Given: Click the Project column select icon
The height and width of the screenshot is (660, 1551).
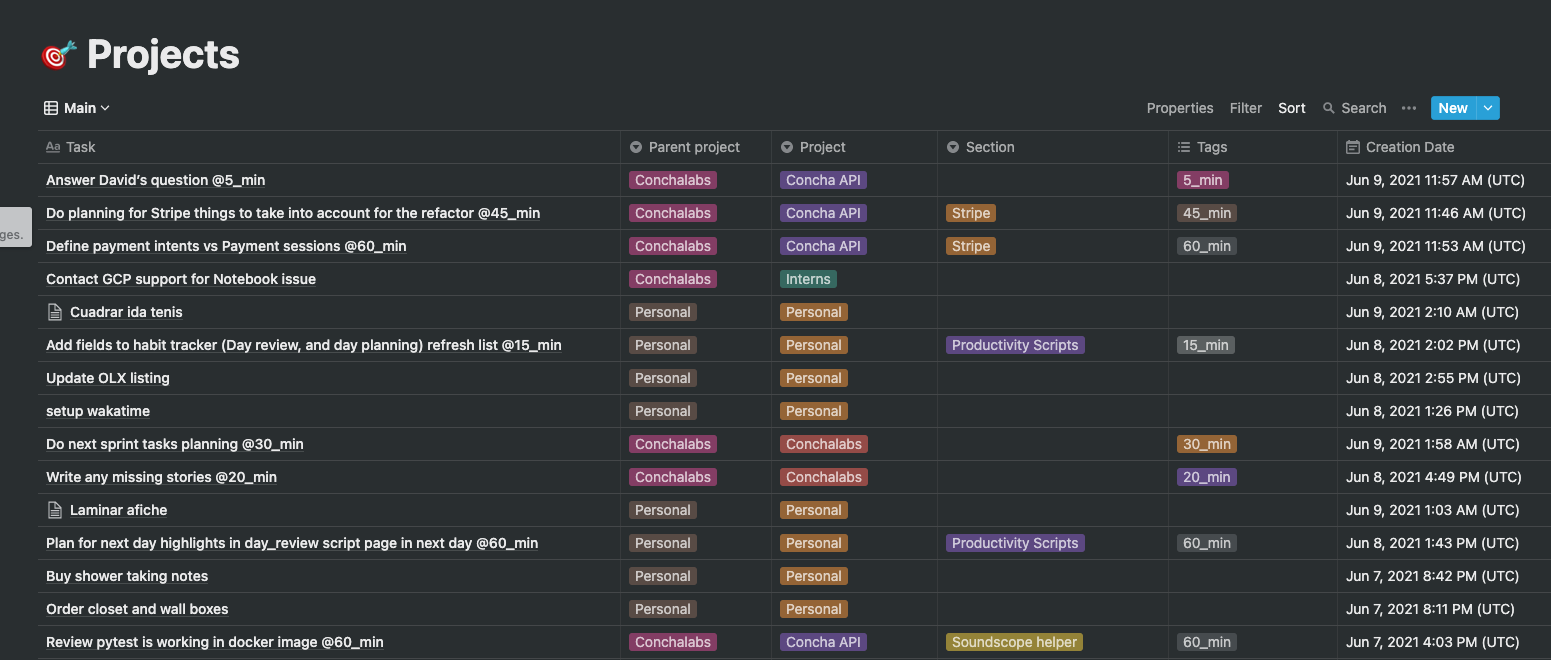Looking at the screenshot, I should pyautogui.click(x=787, y=147).
